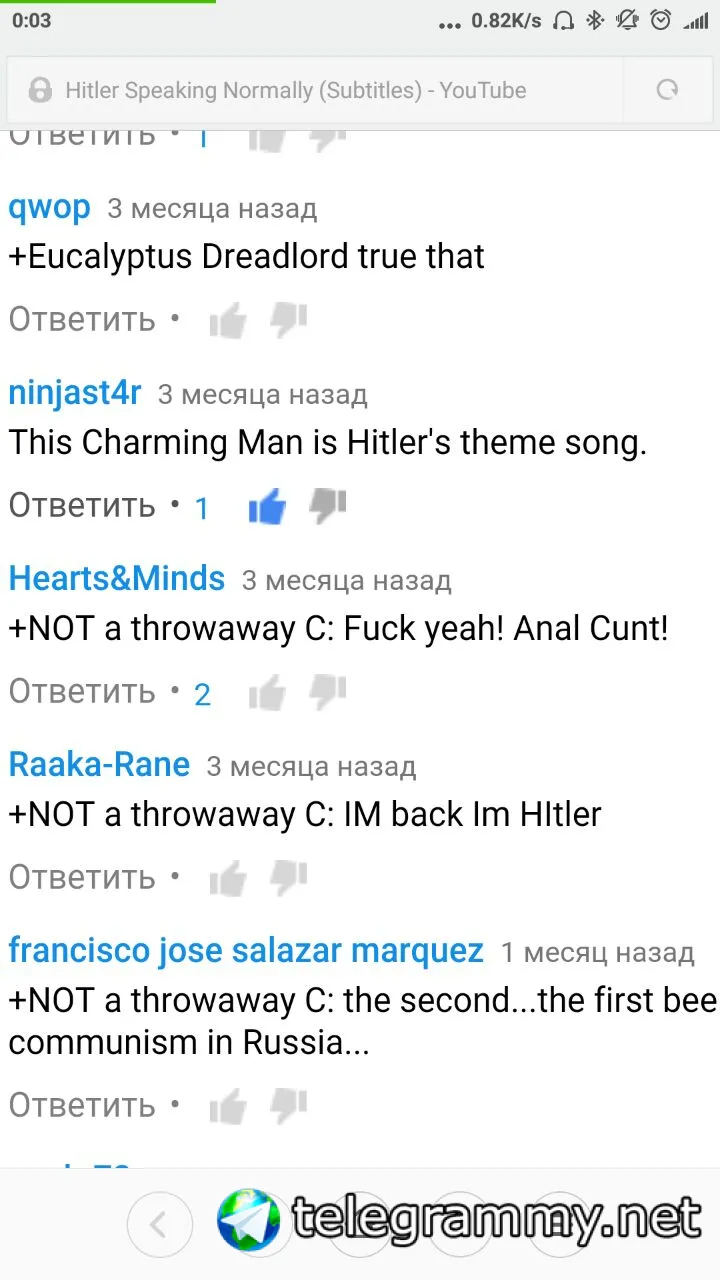
Task: Dislike ninjast4r's This Charming Man comment
Action: tap(328, 506)
